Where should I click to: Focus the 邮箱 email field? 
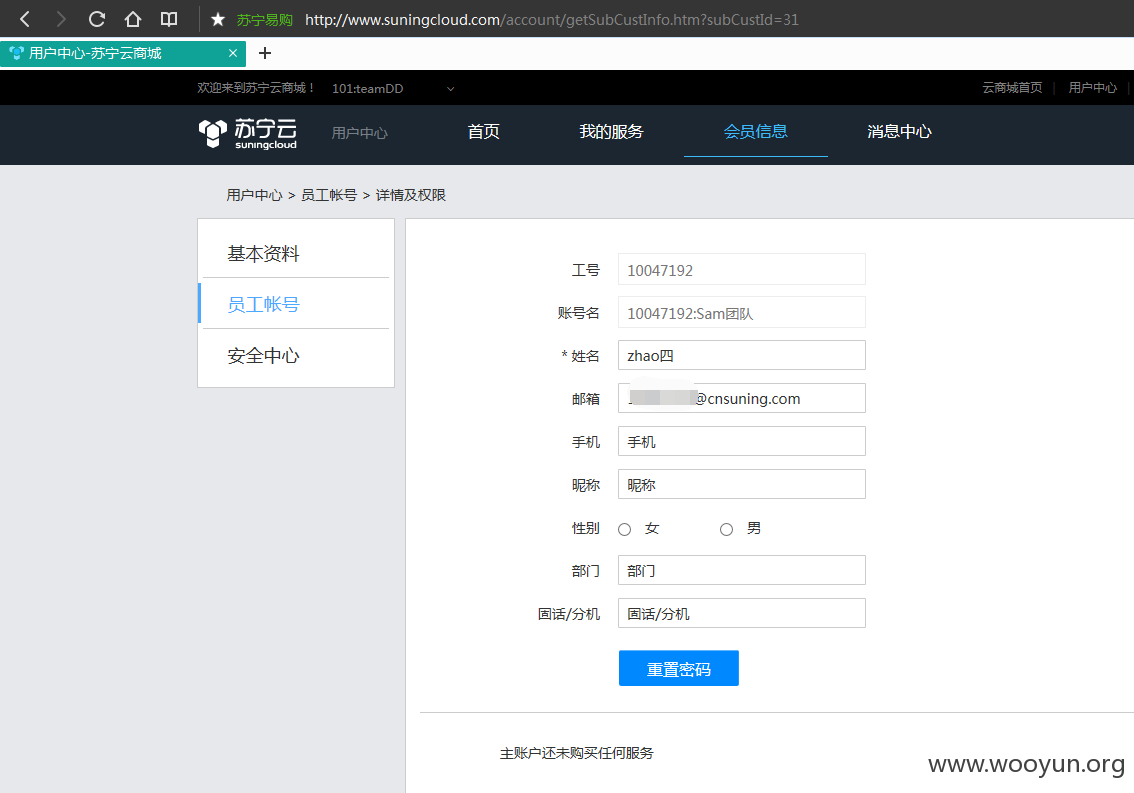tap(741, 398)
